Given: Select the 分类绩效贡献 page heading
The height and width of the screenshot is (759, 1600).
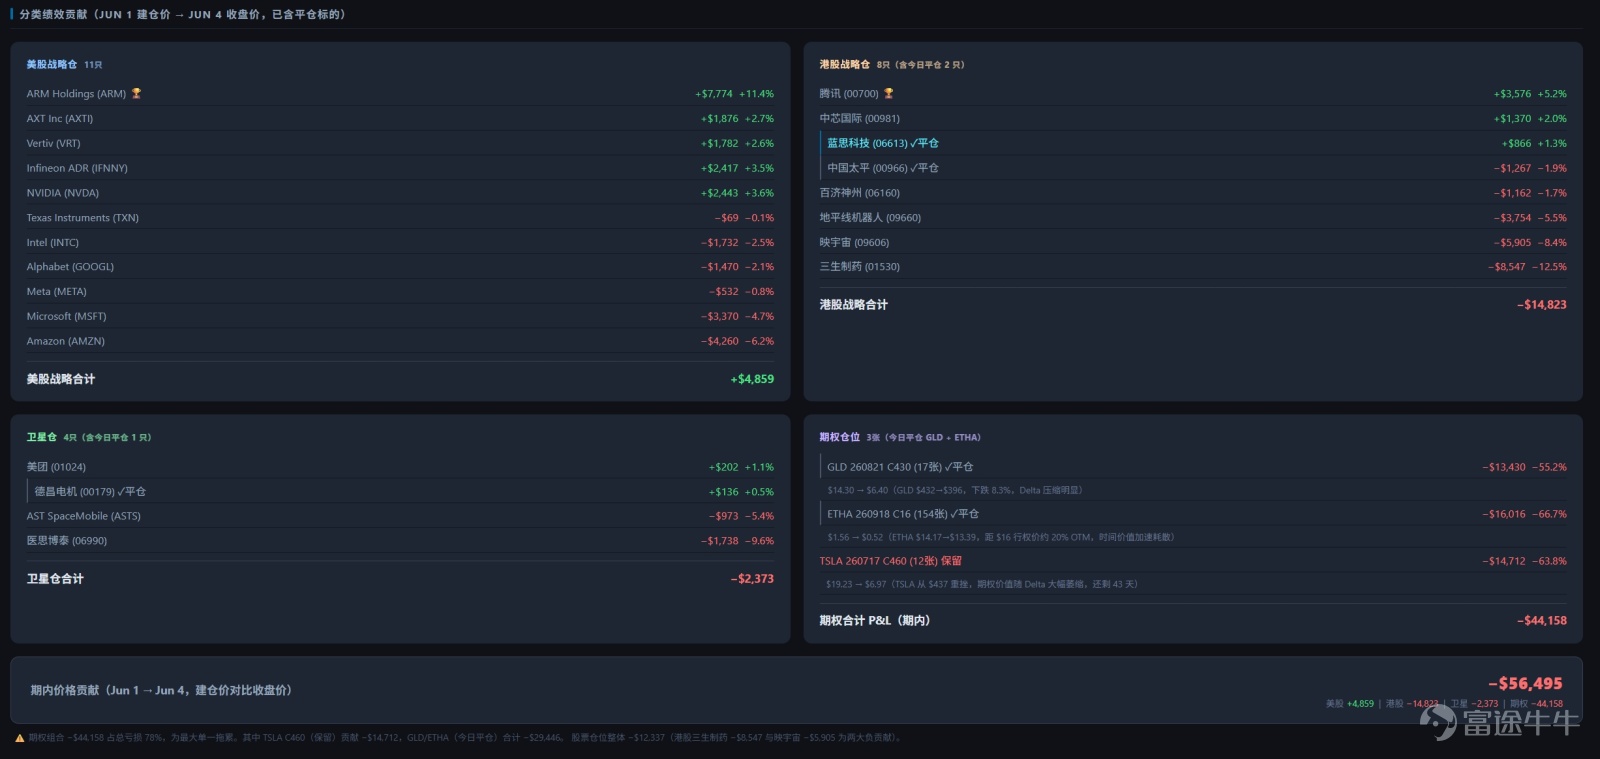Looking at the screenshot, I should (x=182, y=14).
